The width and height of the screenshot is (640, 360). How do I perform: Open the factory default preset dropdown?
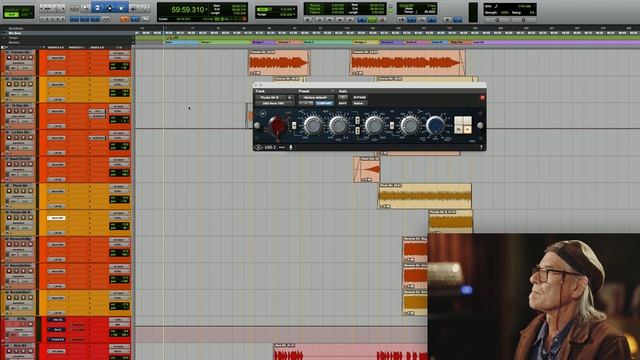click(316, 98)
